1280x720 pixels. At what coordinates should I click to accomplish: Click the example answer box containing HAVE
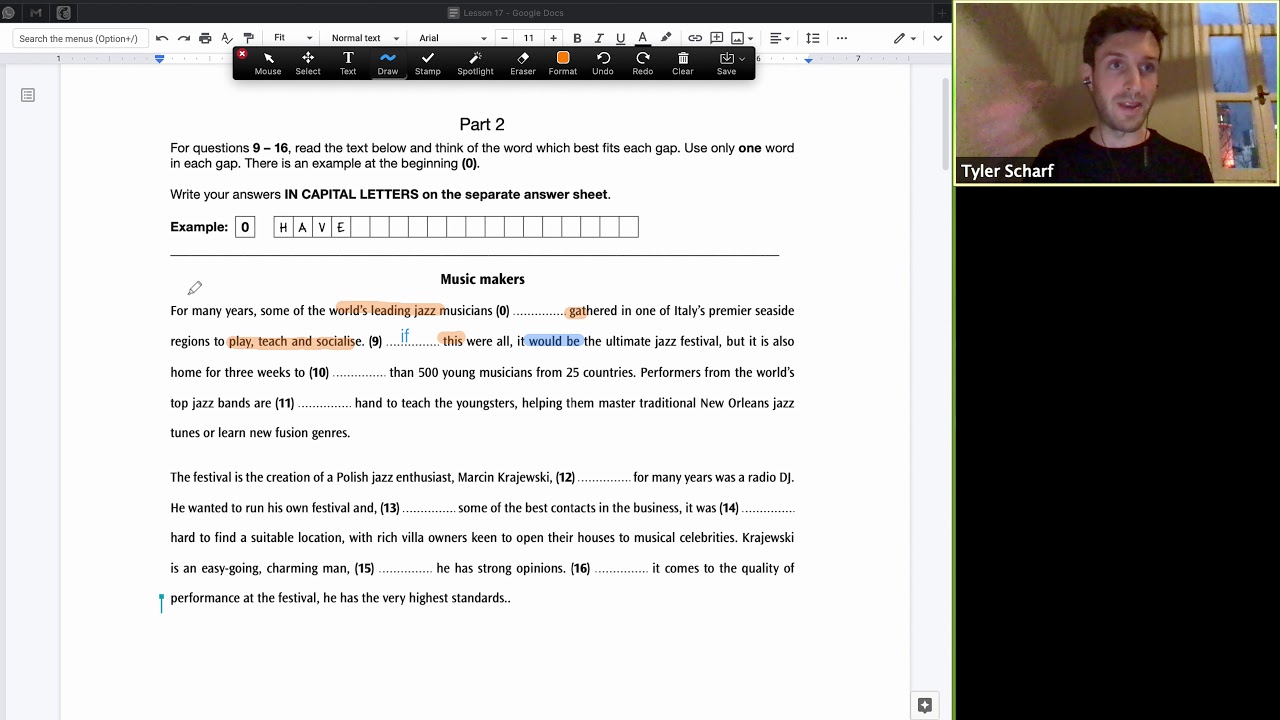click(456, 227)
